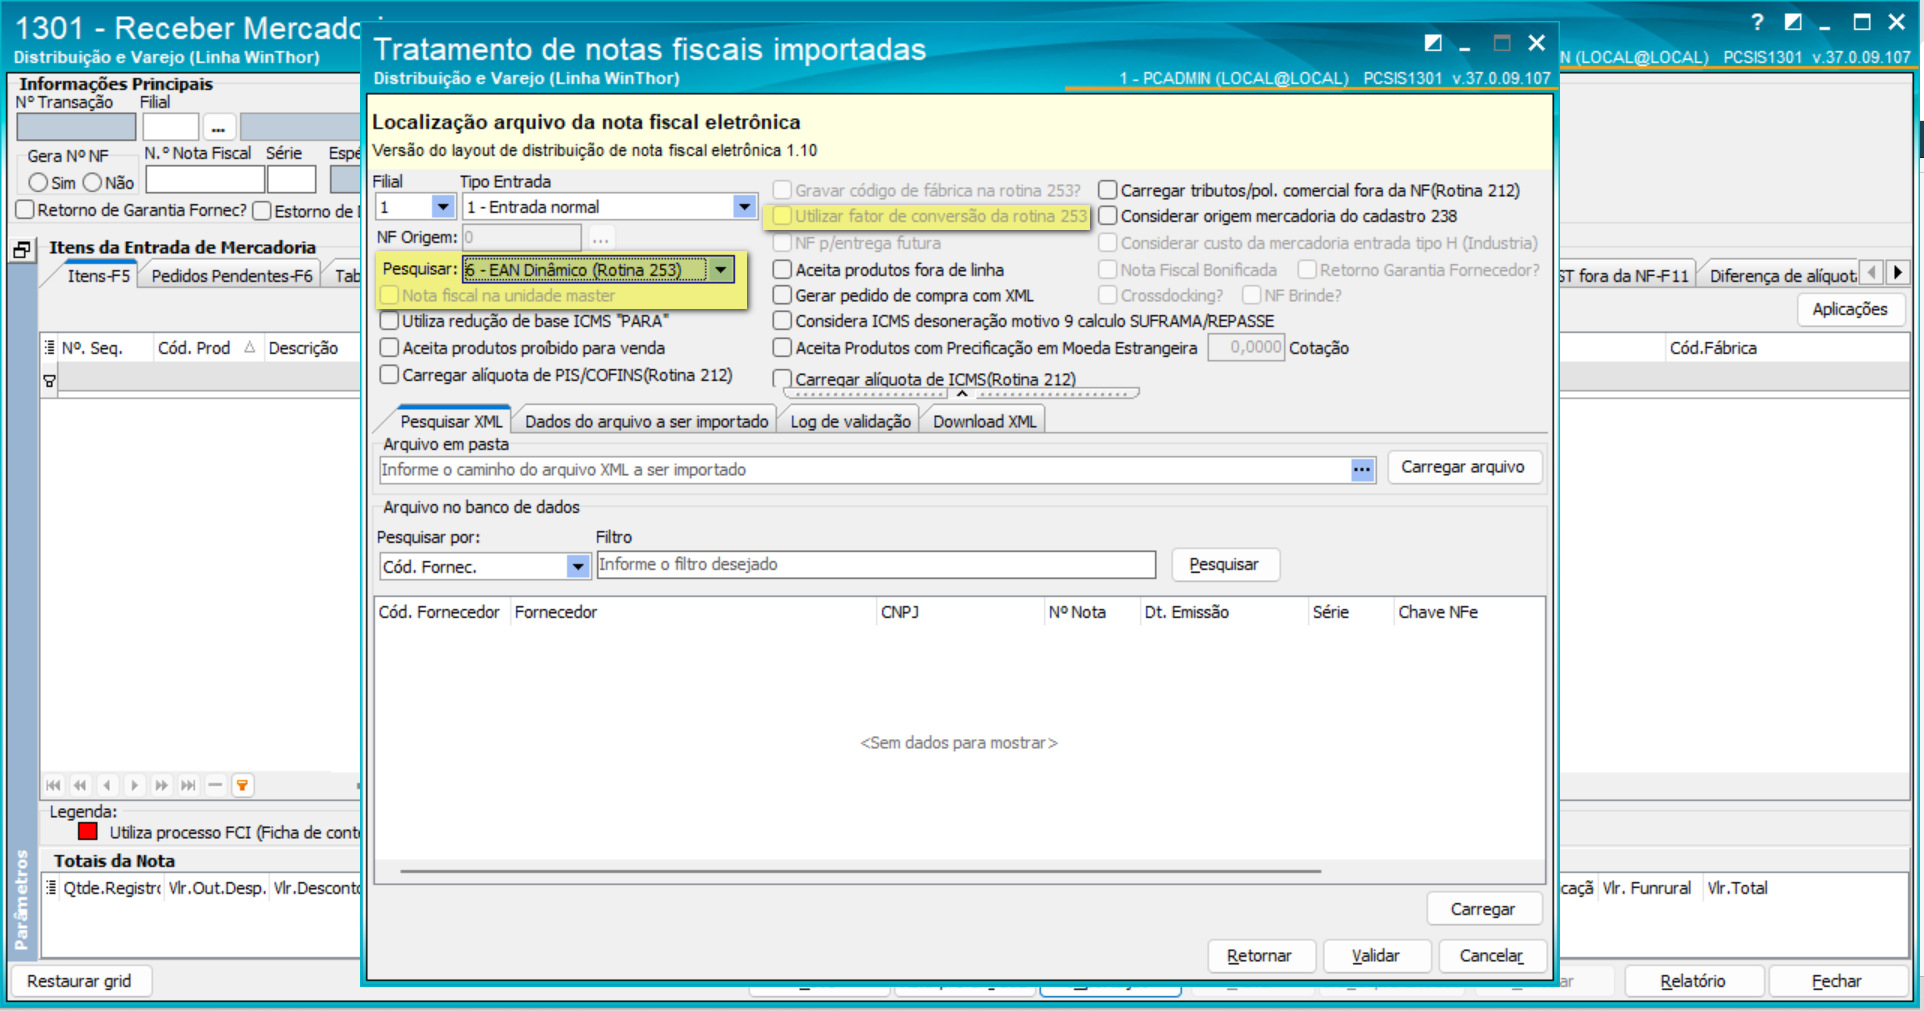This screenshot has width=1924, height=1011.
Task: Click filter row funnel icon in items grid
Action: [49, 381]
